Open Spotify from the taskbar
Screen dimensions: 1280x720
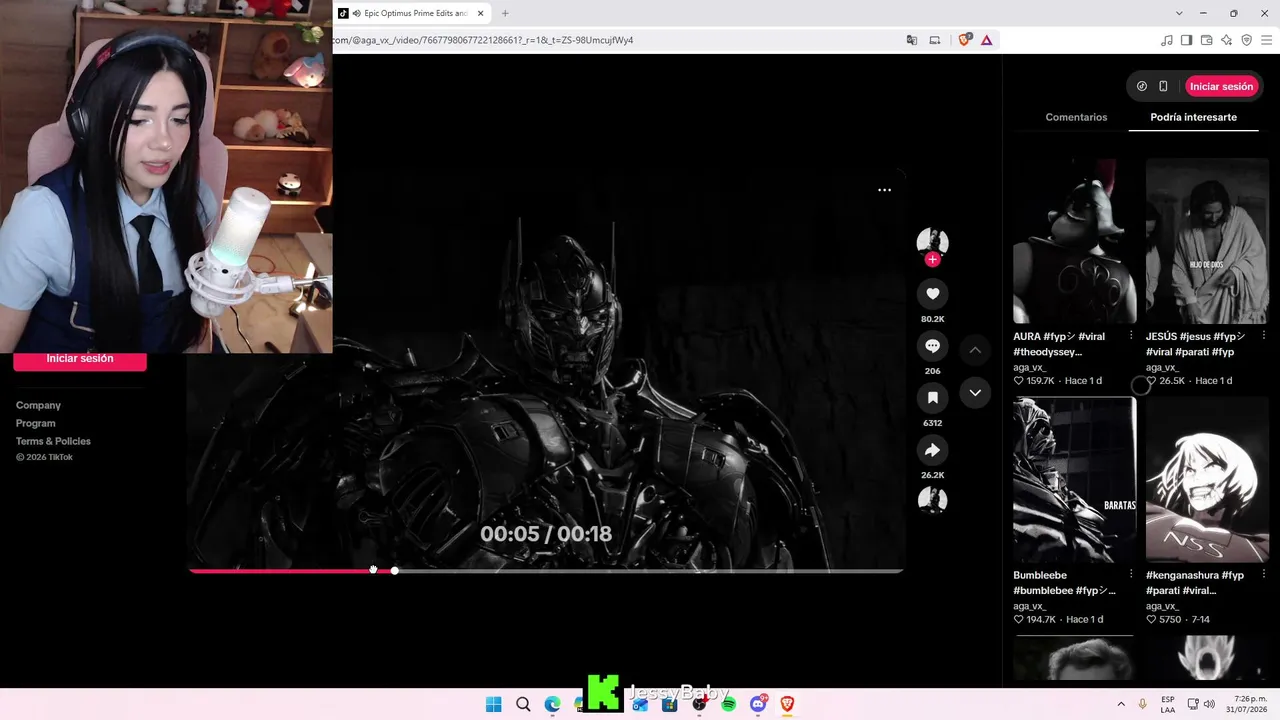tap(729, 704)
